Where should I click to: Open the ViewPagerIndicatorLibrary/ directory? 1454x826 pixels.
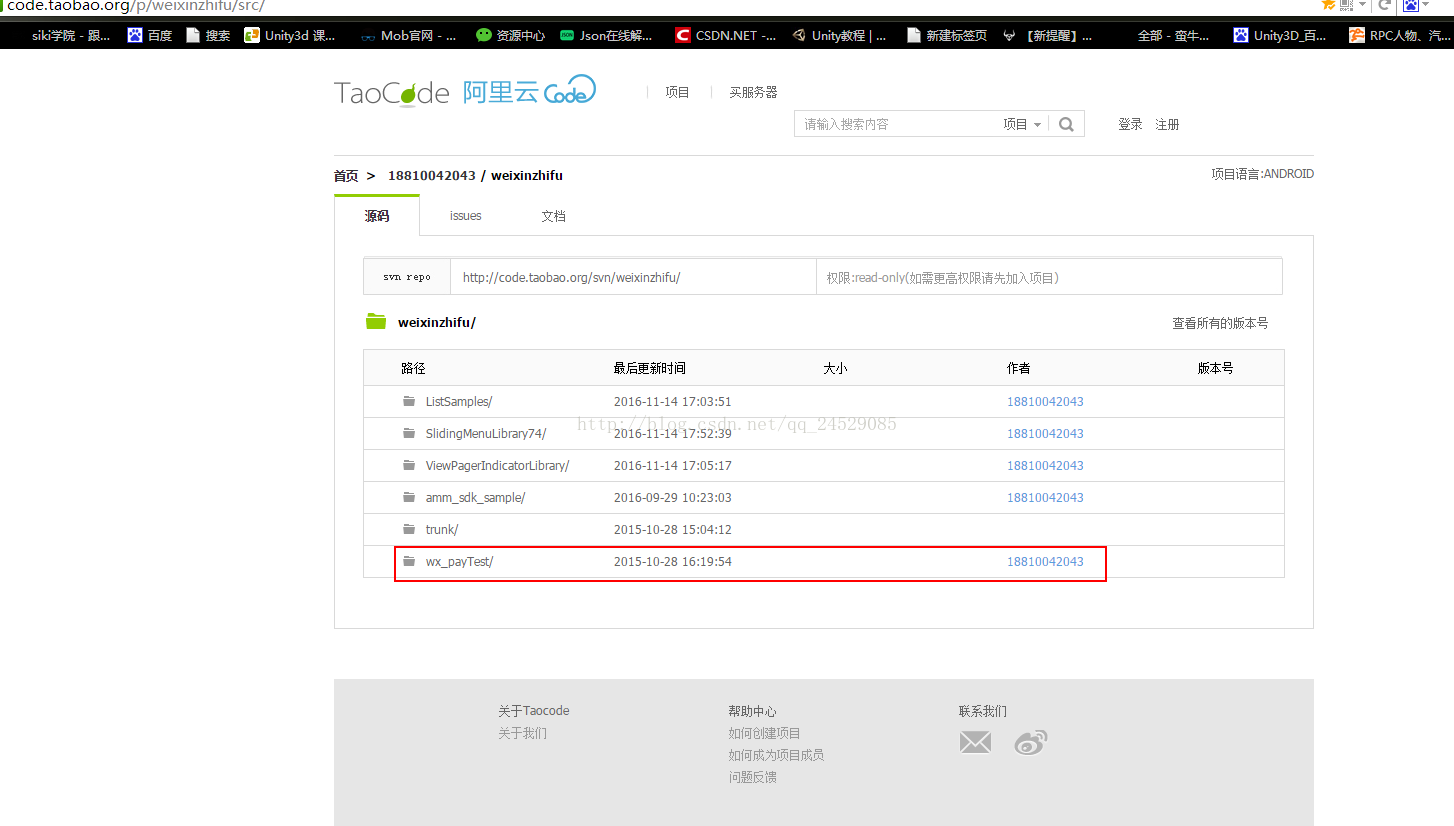pos(497,465)
